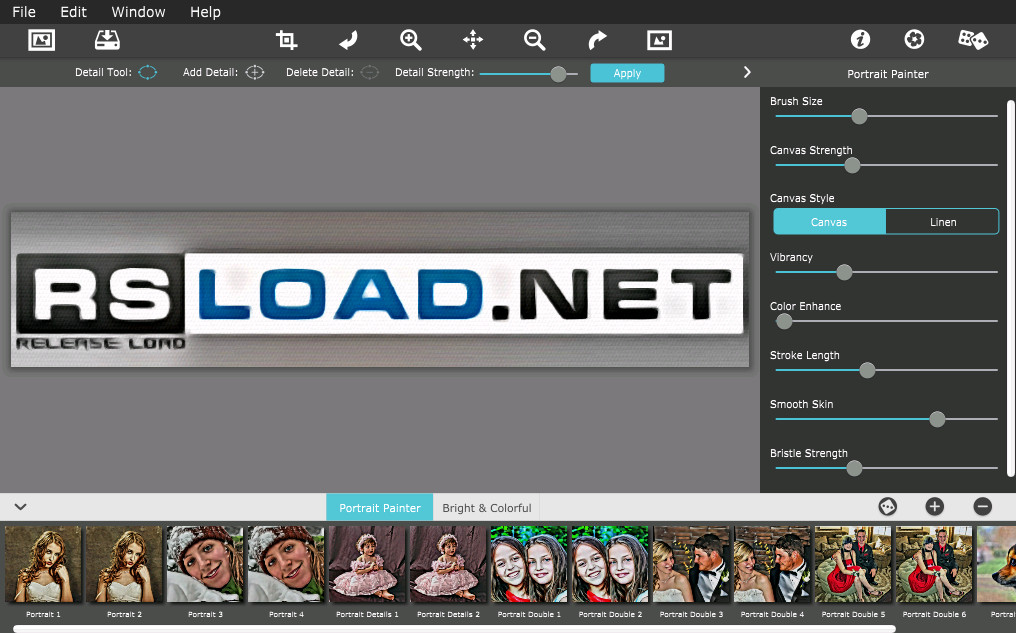Select the Canvas style option
The height and width of the screenshot is (633, 1016).
[x=829, y=222]
